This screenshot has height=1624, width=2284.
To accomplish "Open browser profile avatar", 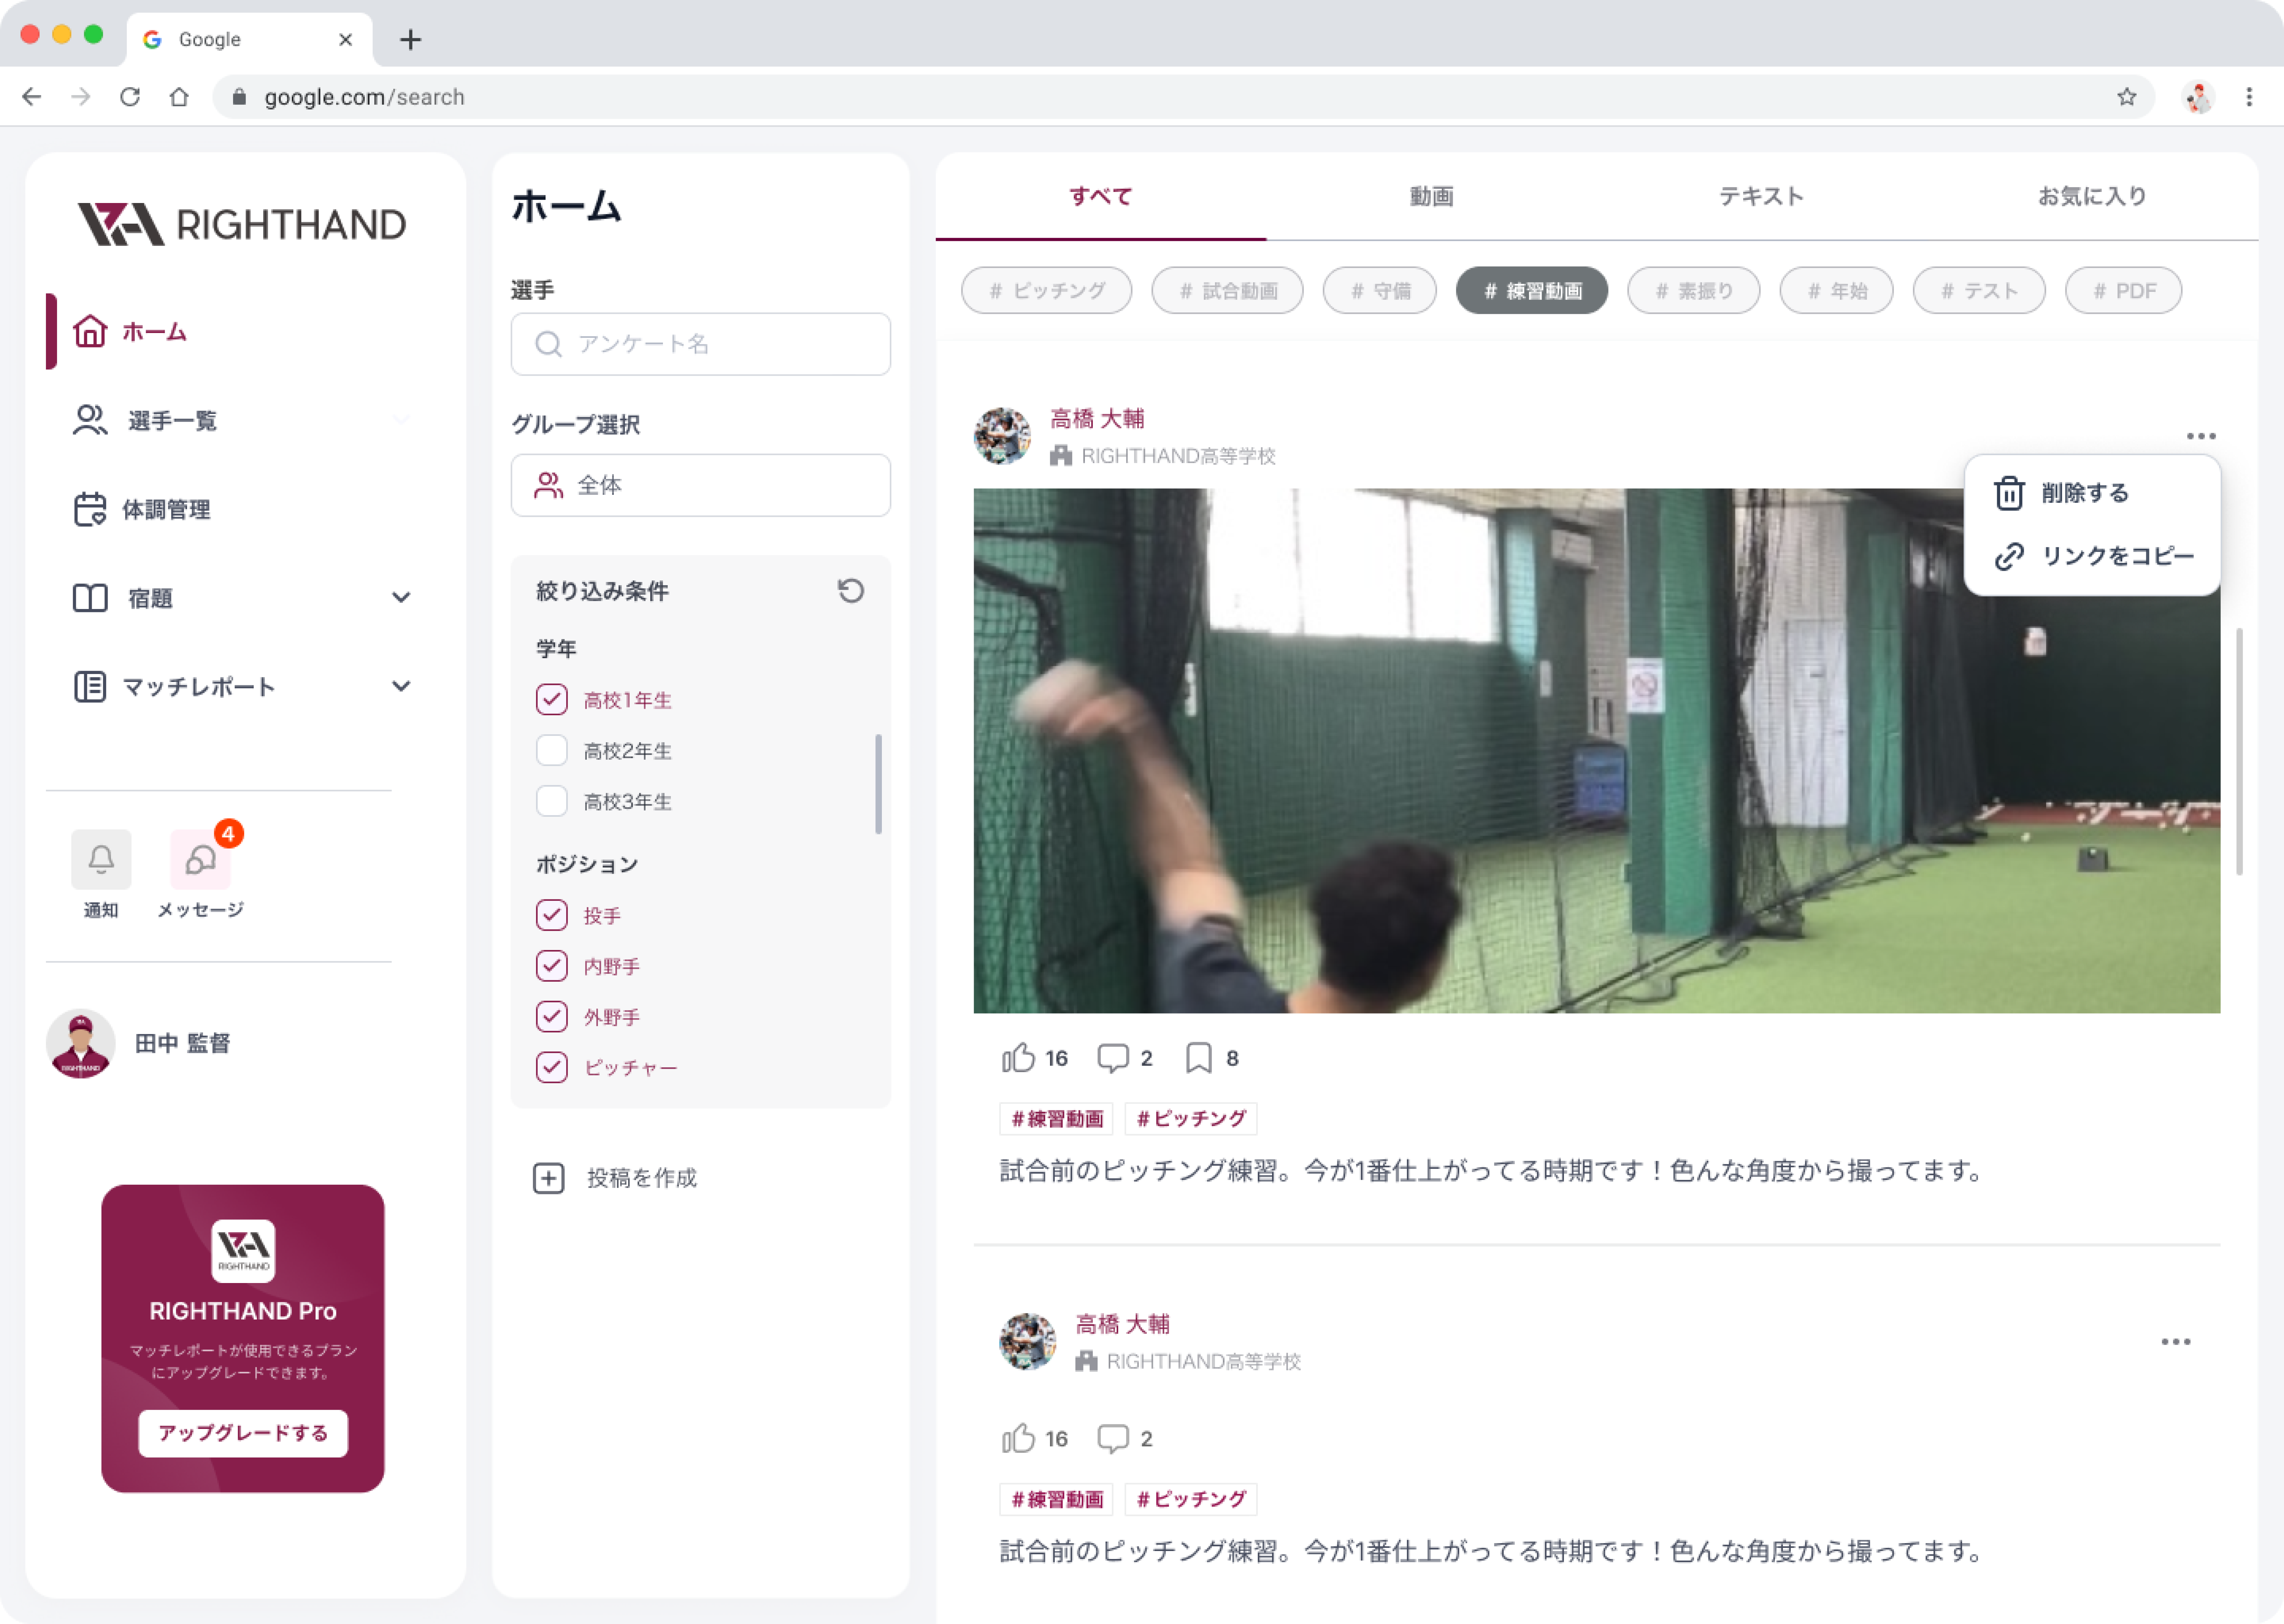I will point(2198,97).
